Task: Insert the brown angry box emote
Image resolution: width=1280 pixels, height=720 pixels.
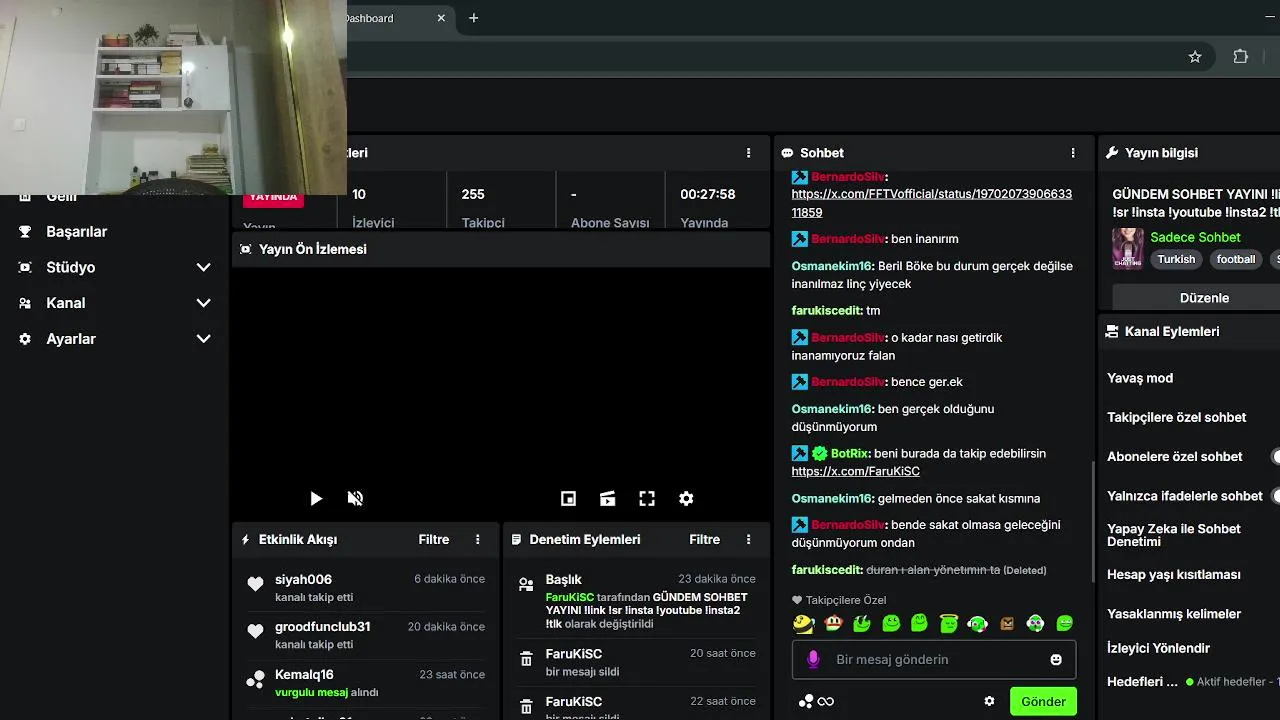Action: click(x=1007, y=623)
